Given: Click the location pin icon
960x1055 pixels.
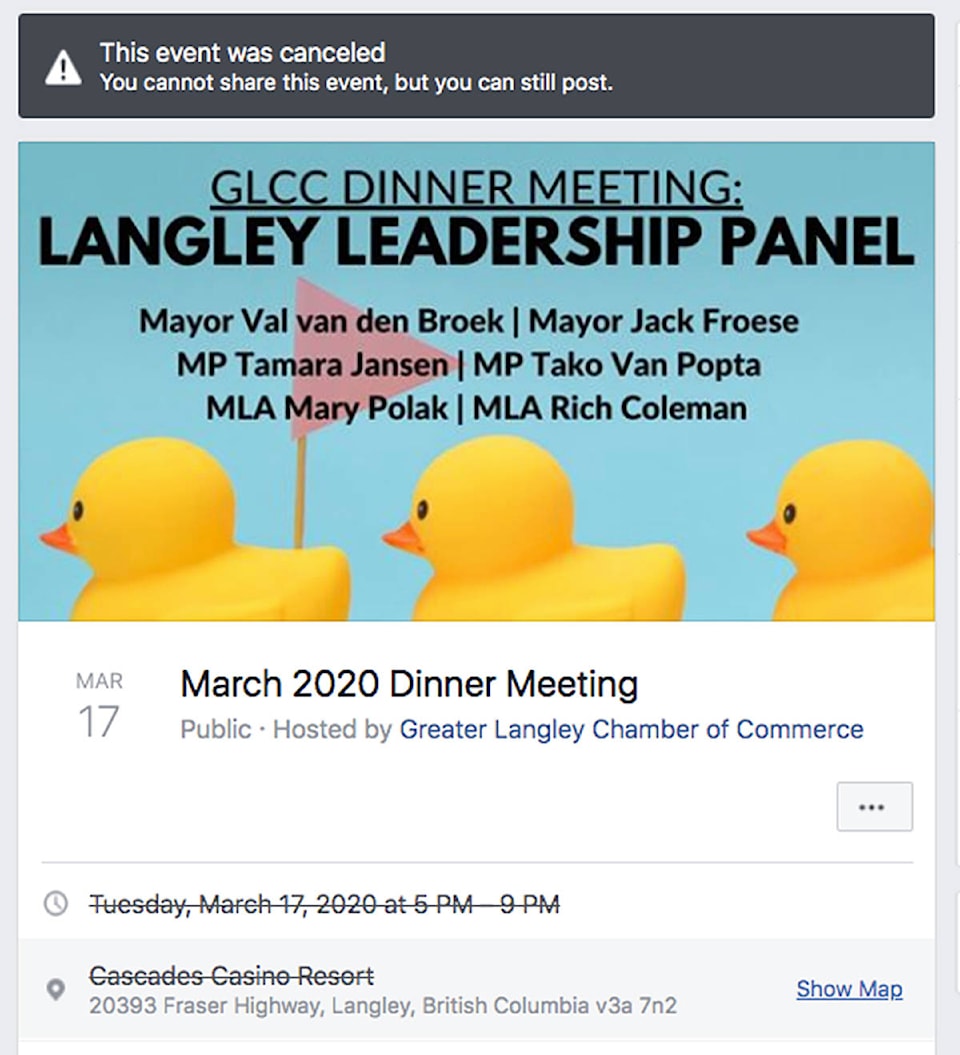Looking at the screenshot, I should [x=56, y=989].
